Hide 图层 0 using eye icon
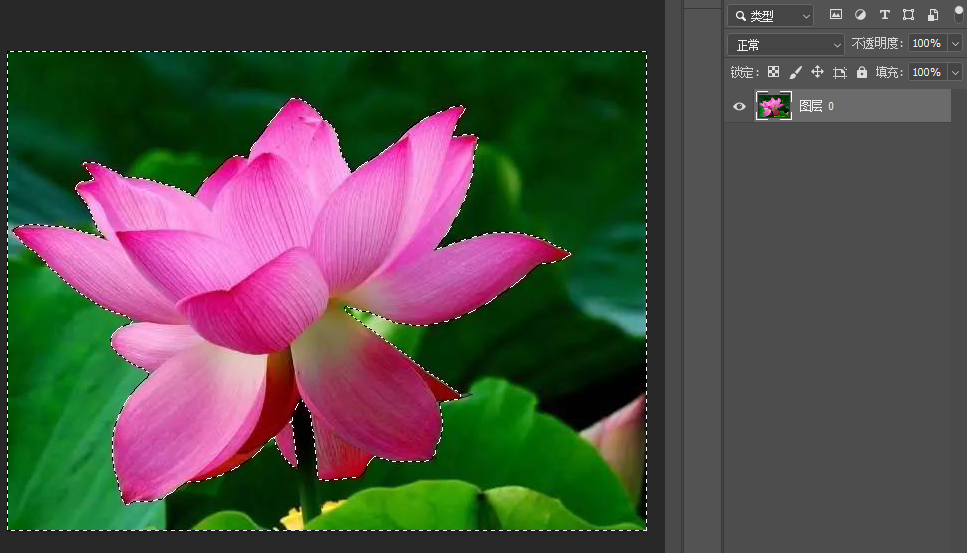967x553 pixels. [x=740, y=106]
